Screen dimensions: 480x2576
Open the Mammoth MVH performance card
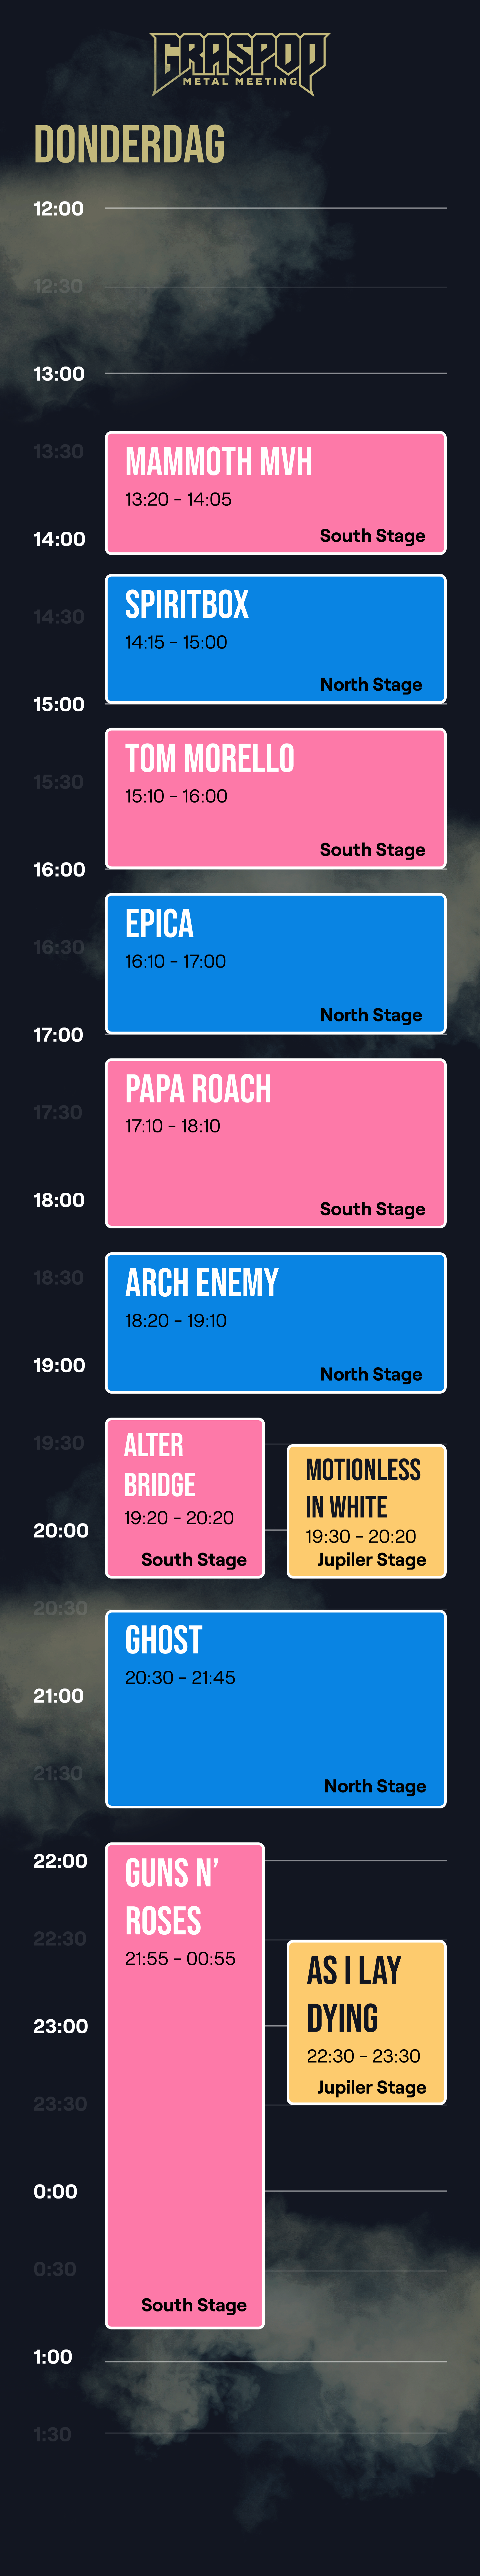click(x=276, y=493)
